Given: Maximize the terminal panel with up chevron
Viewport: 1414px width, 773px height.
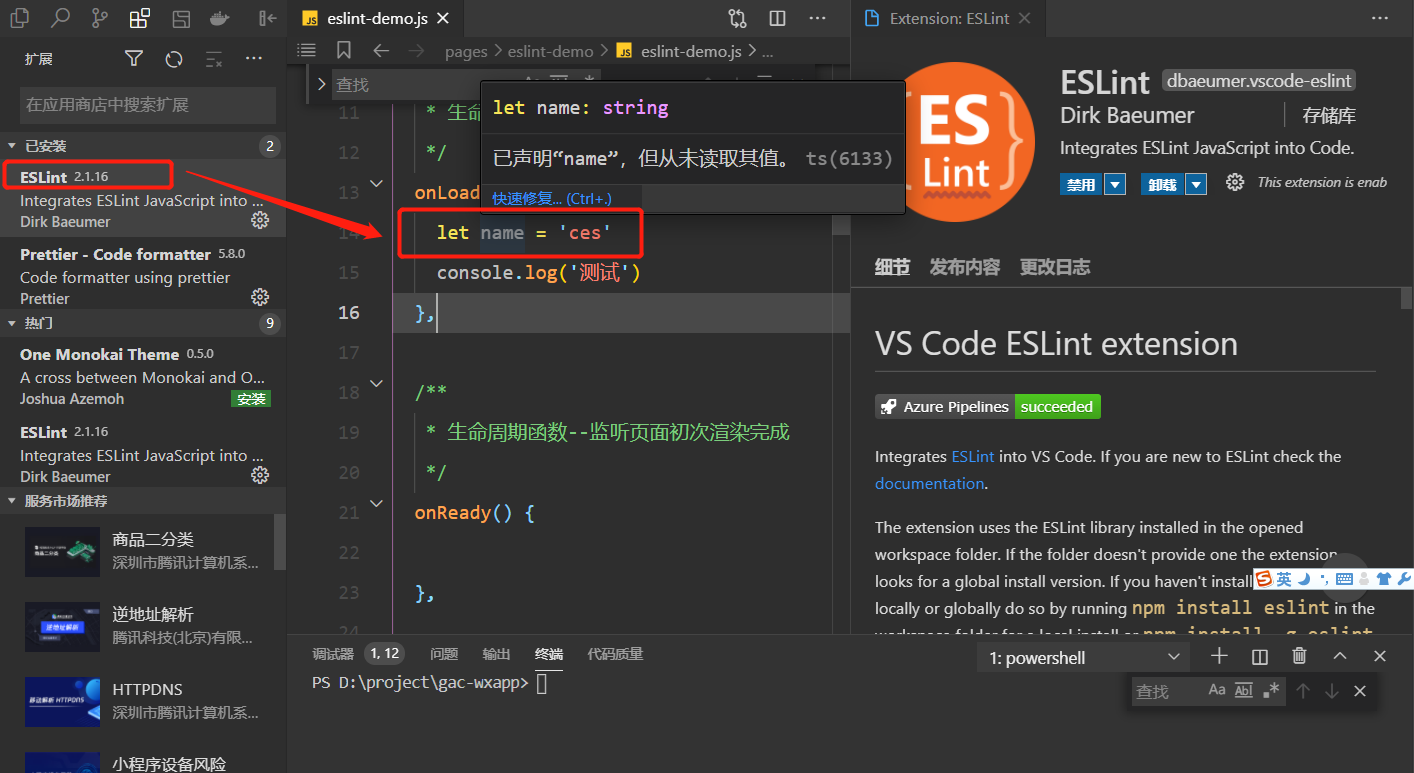Looking at the screenshot, I should point(1340,656).
